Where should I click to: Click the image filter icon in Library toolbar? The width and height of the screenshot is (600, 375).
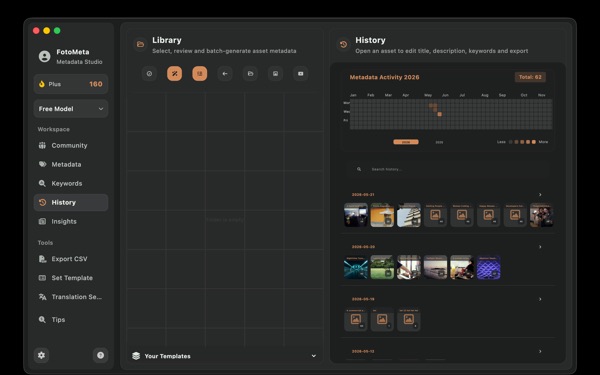pyautogui.click(x=276, y=73)
